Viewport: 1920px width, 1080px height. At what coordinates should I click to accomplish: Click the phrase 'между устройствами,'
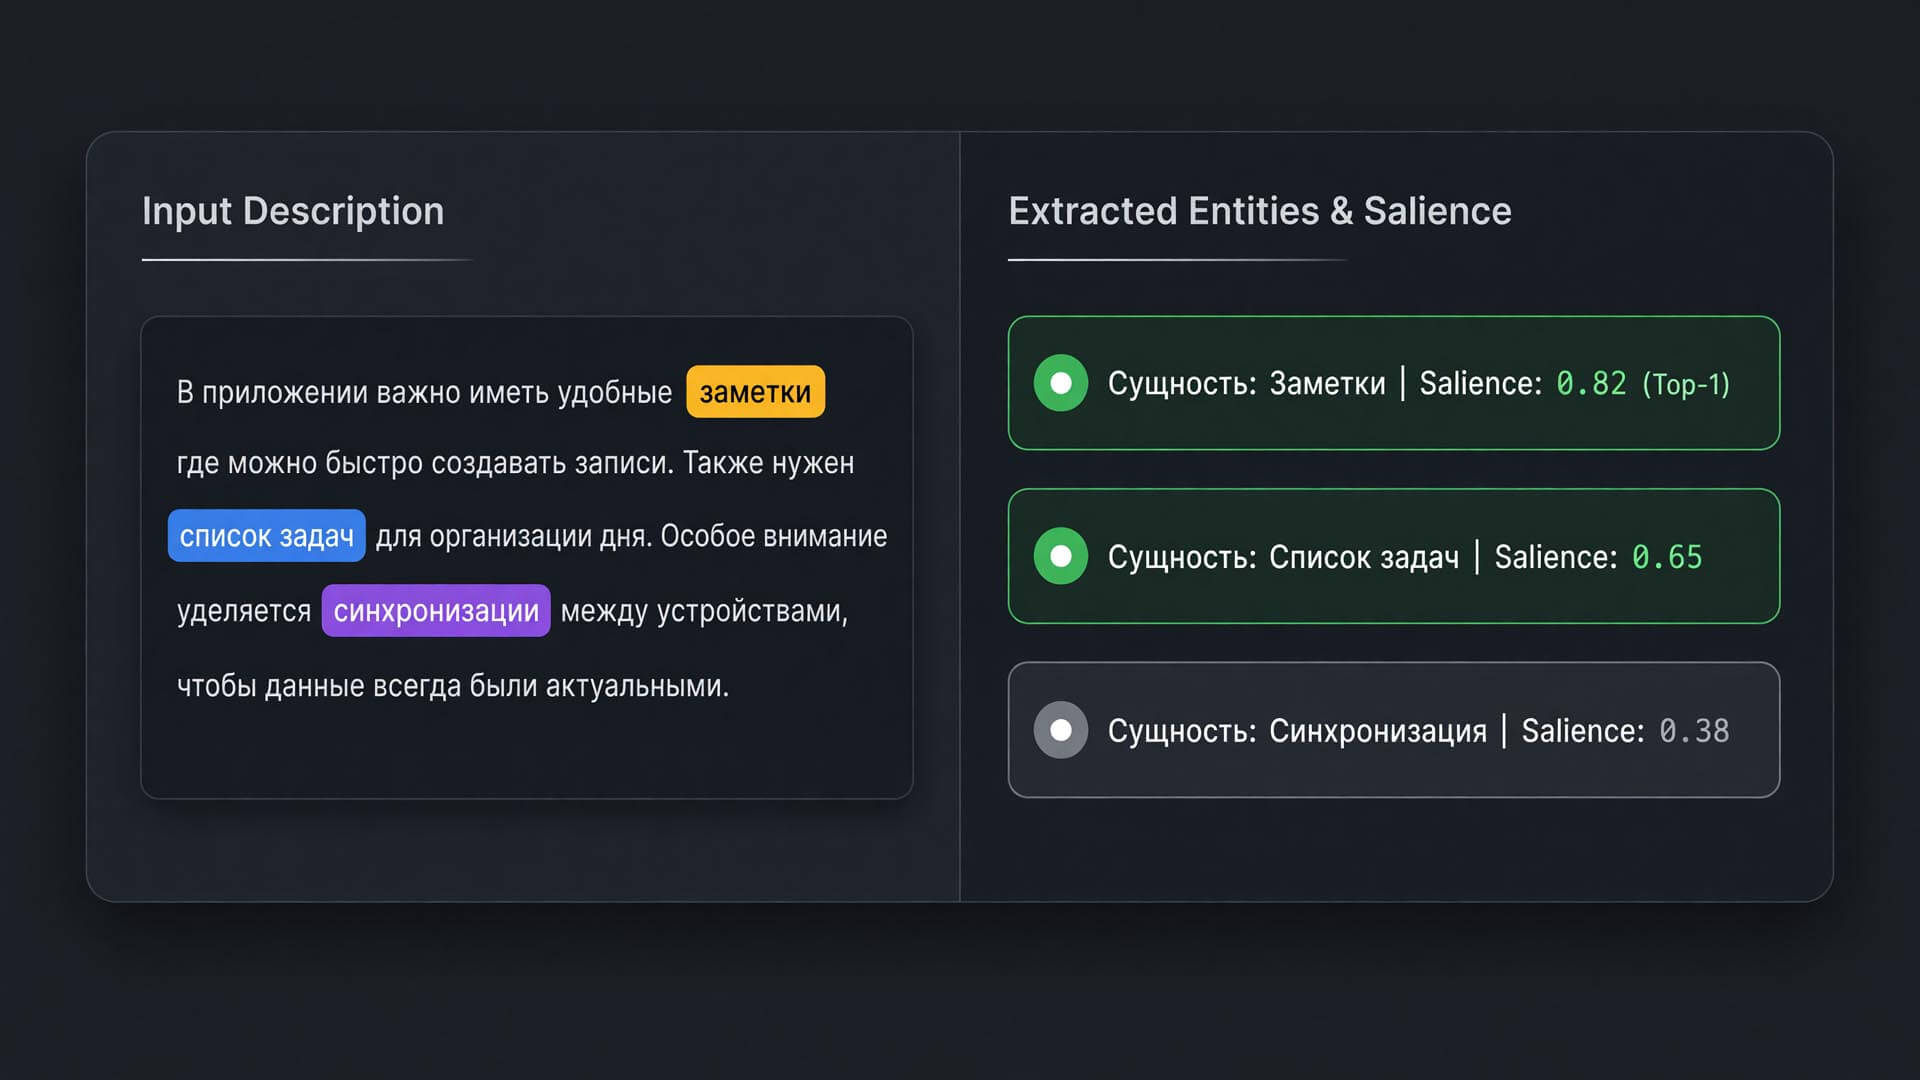pos(704,610)
